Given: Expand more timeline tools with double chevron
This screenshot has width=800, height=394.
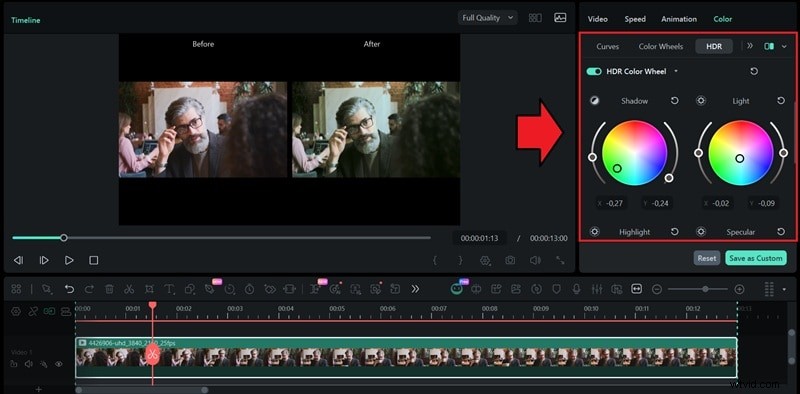Looking at the screenshot, I should [415, 289].
